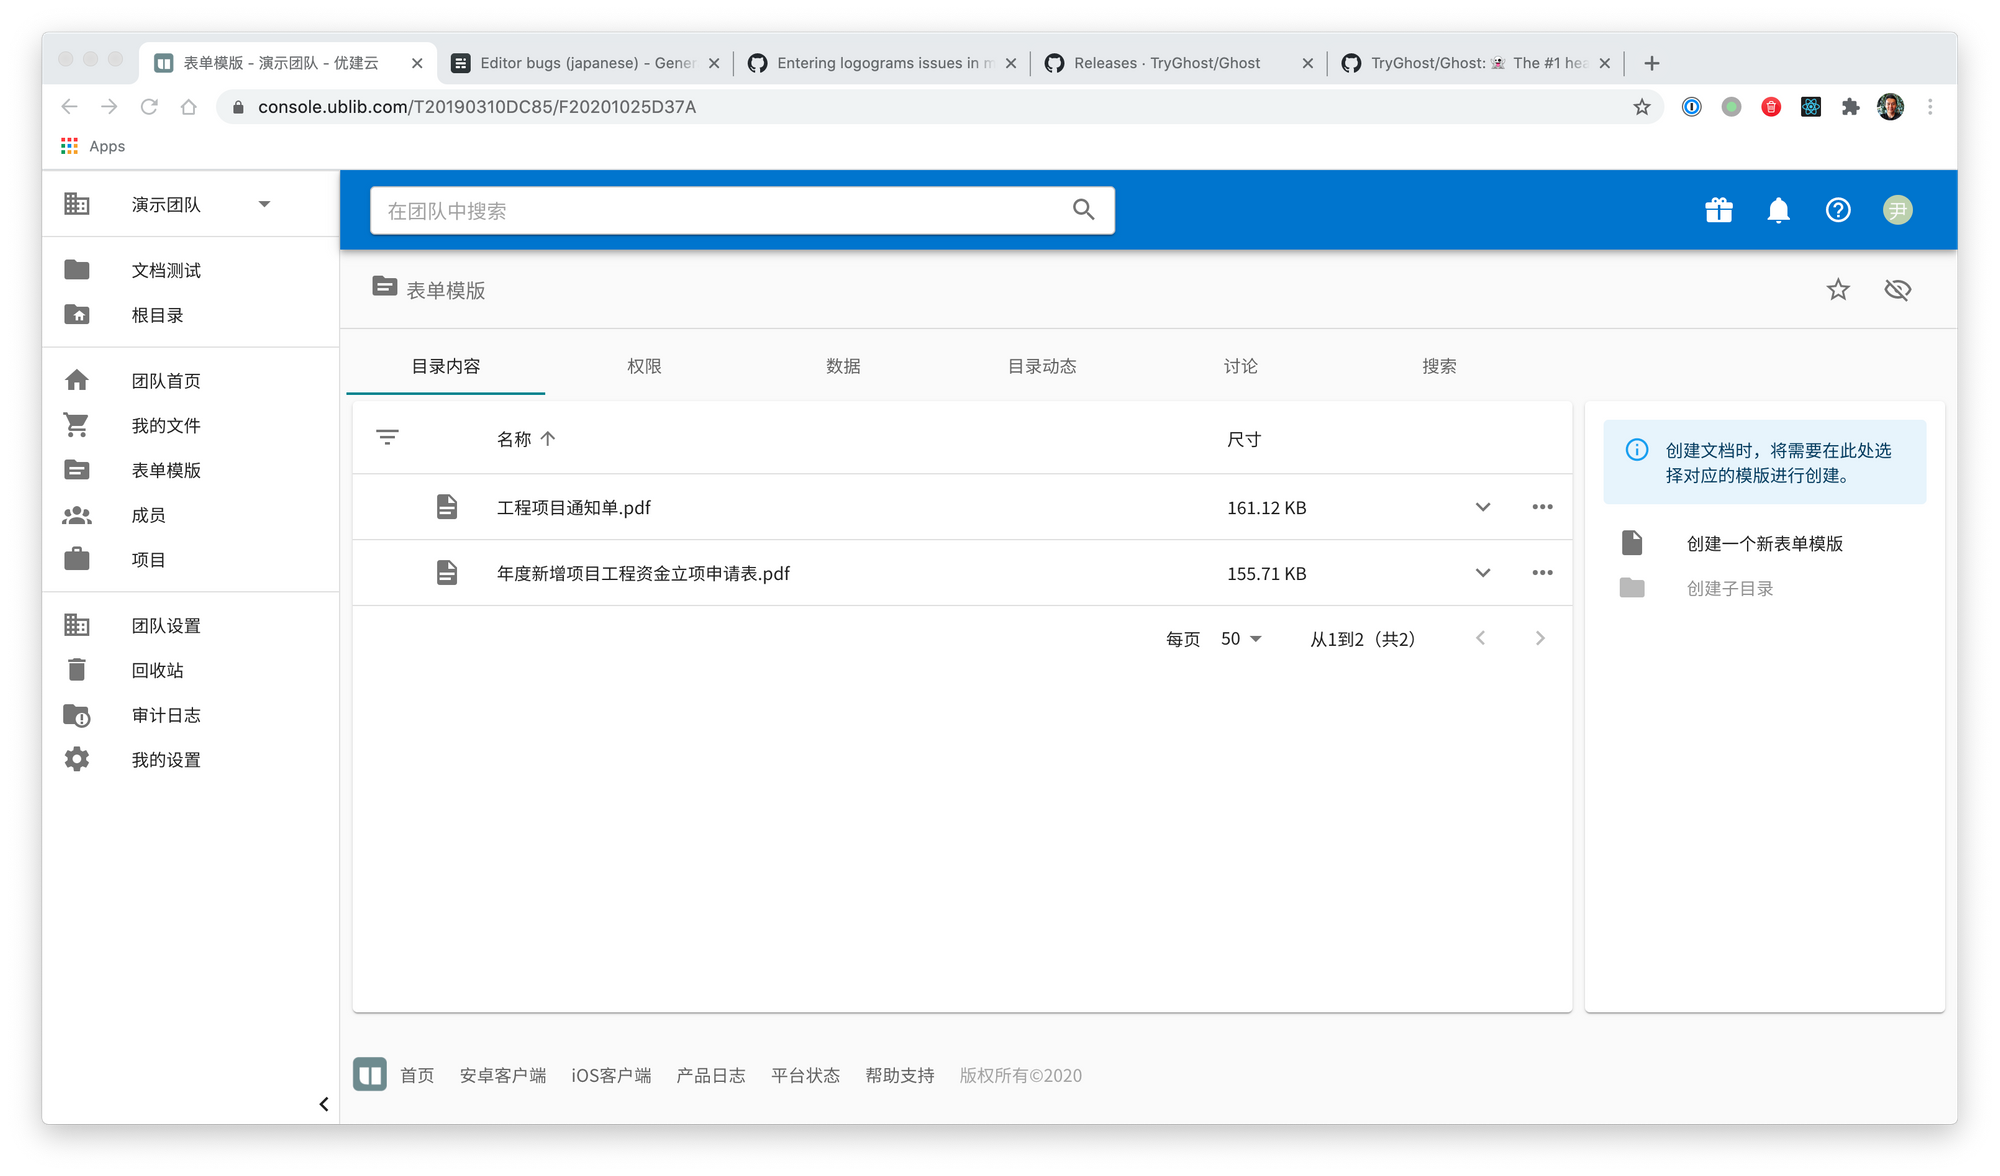Expand the 演示团队 team dropdown
This screenshot has width=2000, height=1176.
pos(264,204)
